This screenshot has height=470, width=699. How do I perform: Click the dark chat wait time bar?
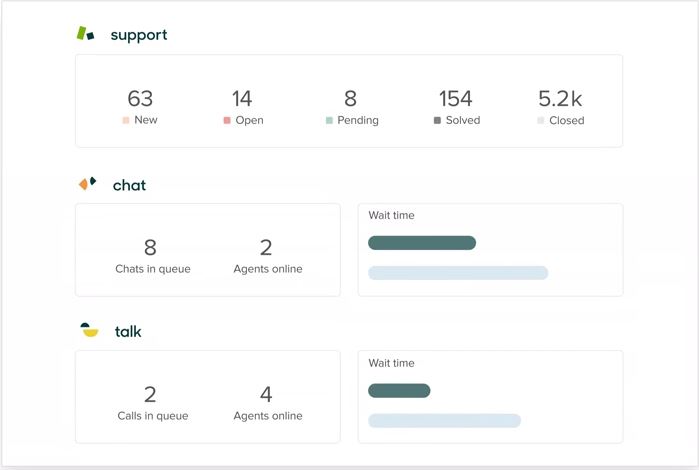point(422,243)
